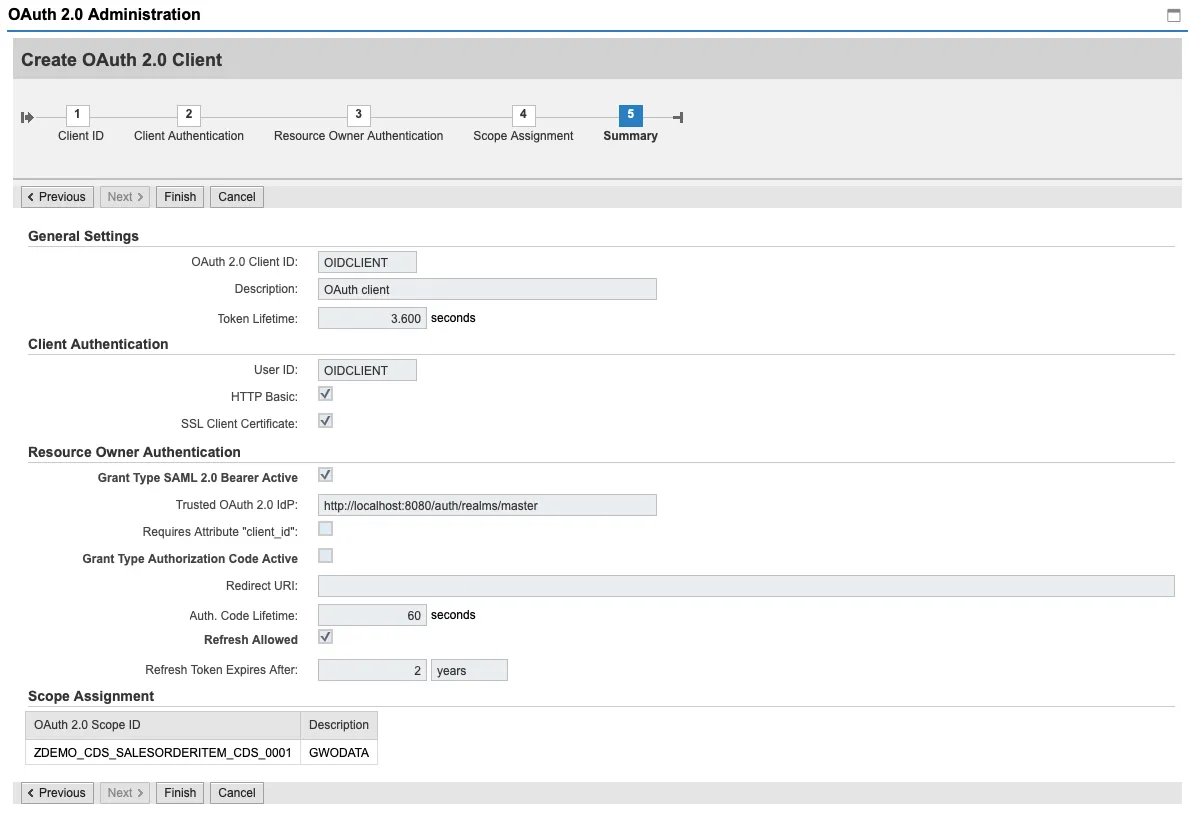
Task: Select the ZDEMO_CDS_SALESORDERITEM_CDS_0001 scope row
Action: click(162, 752)
